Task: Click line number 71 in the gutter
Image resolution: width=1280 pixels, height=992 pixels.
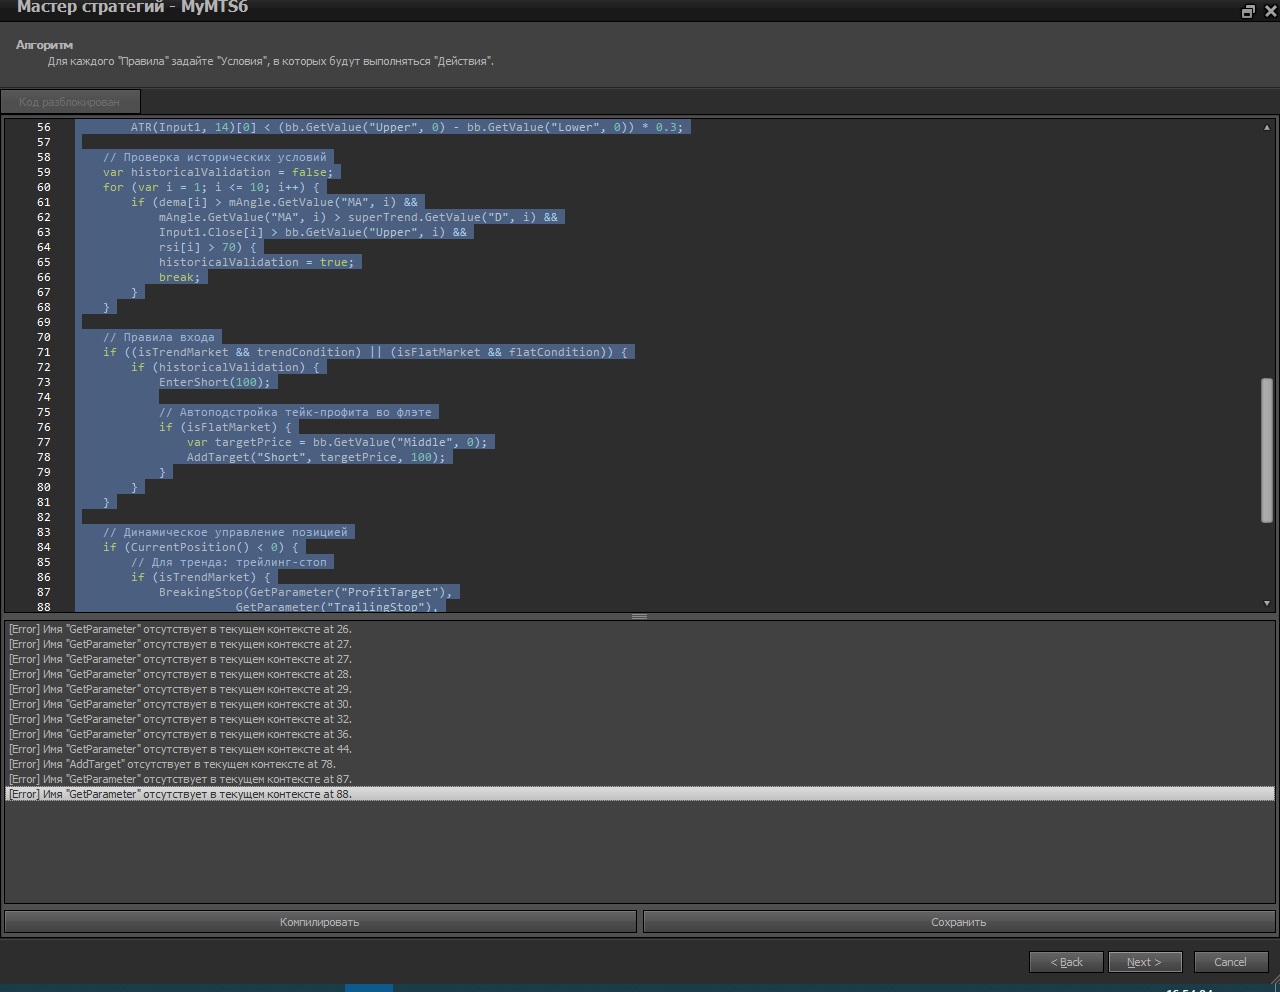Action: coord(43,352)
